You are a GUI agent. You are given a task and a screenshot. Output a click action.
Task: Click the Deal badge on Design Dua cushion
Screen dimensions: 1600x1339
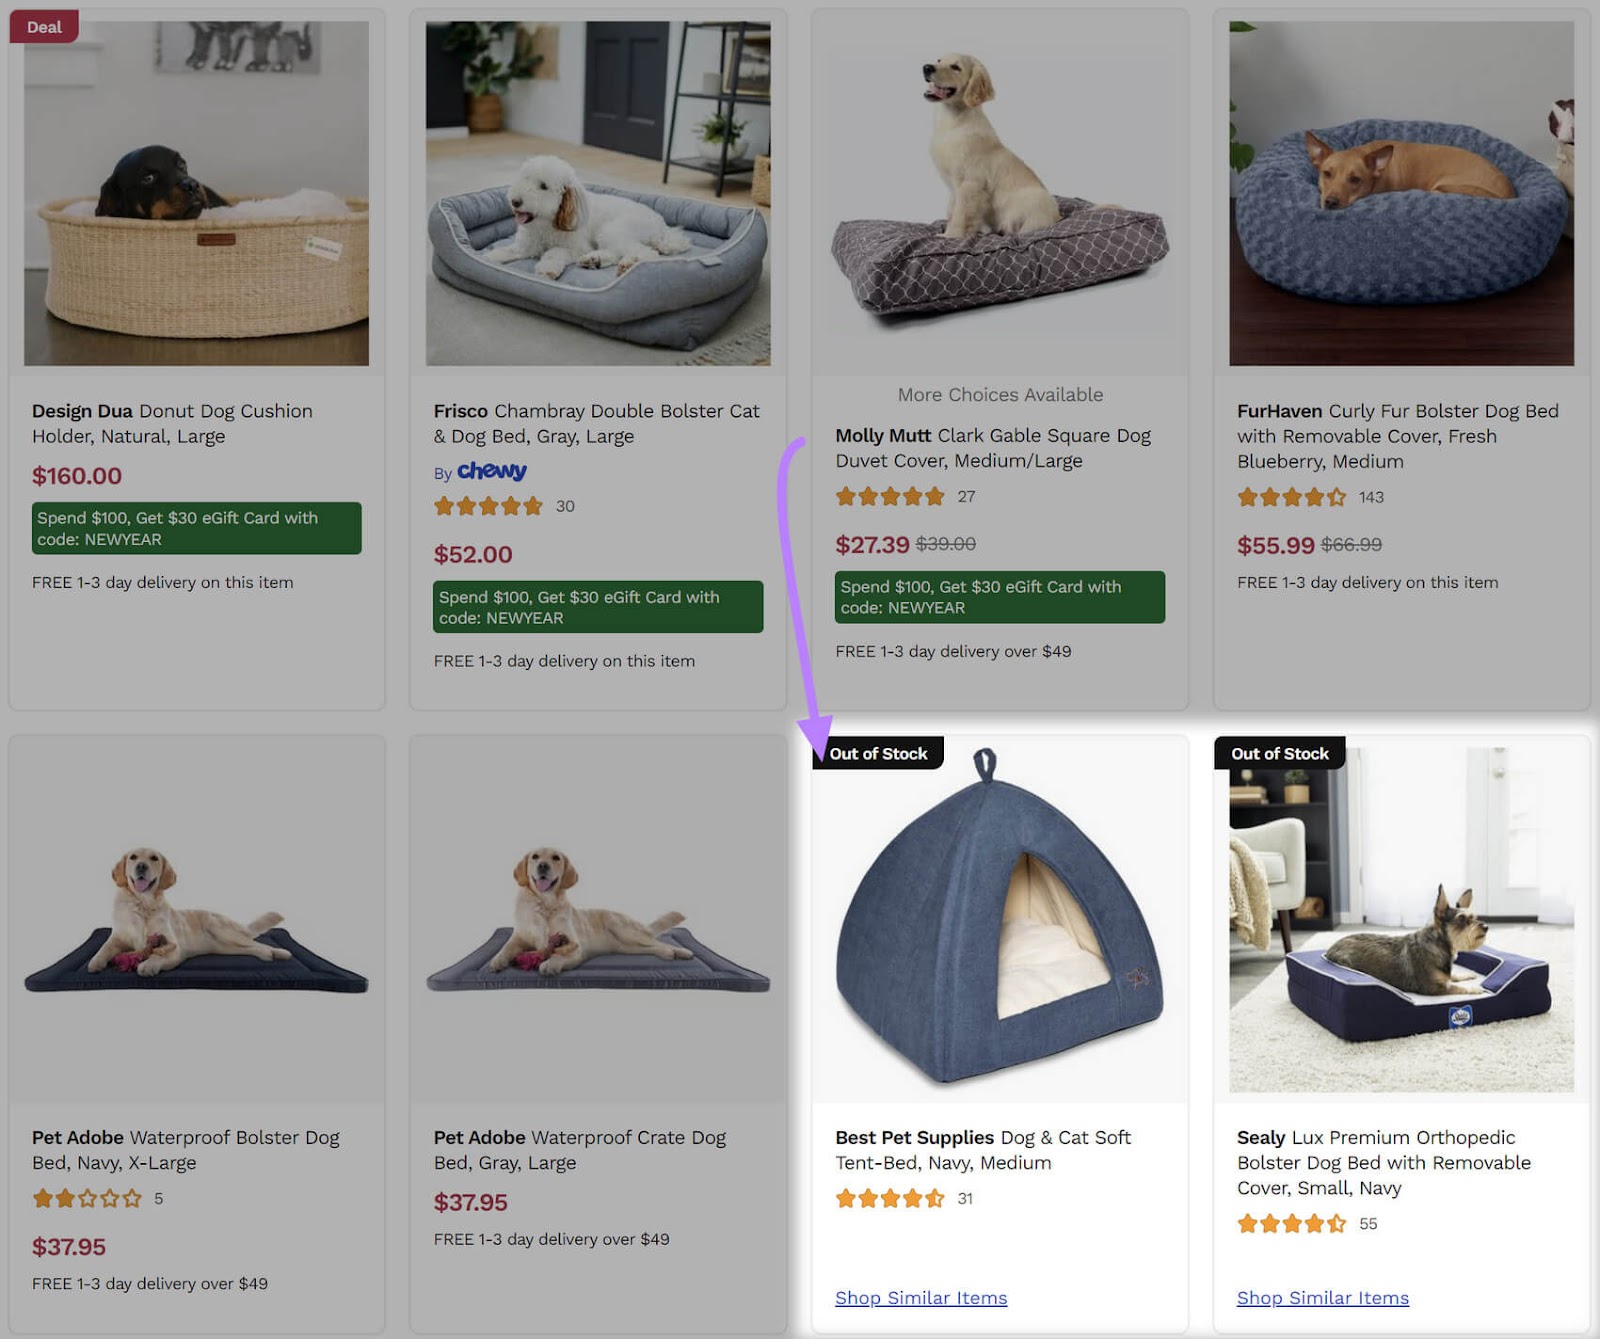pyautogui.click(x=43, y=26)
